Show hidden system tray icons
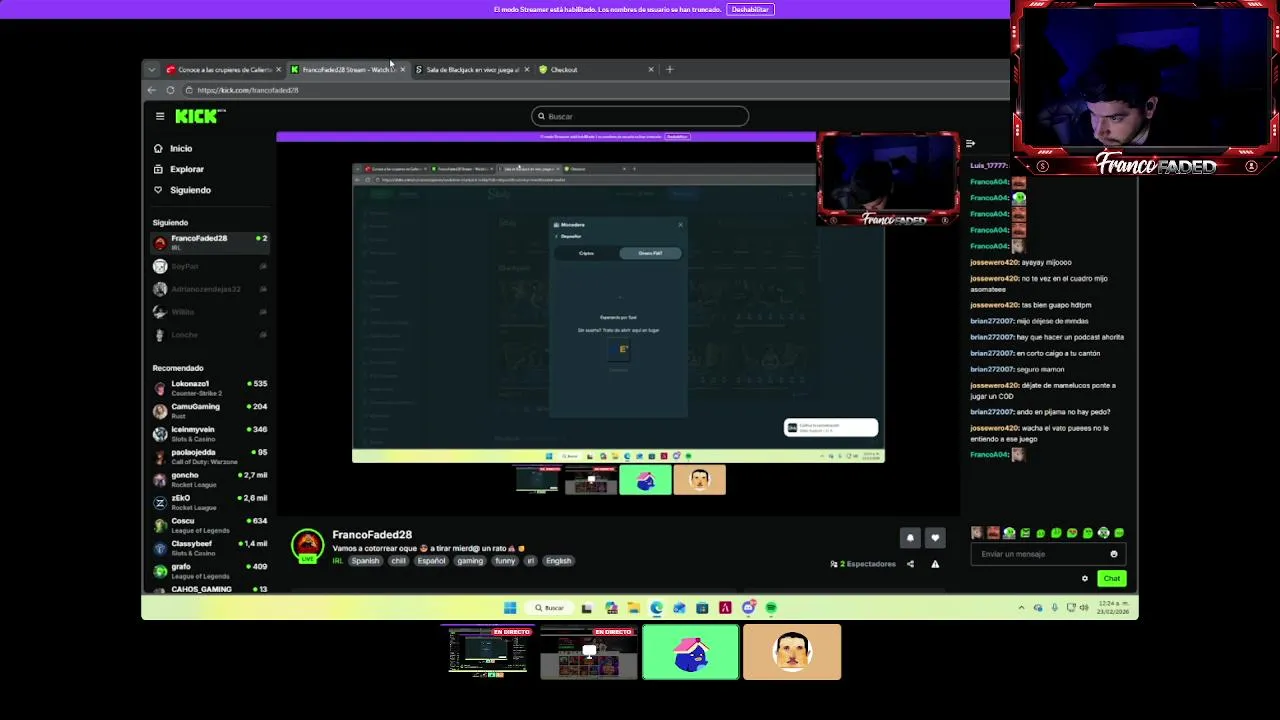1280x720 pixels. tap(1021, 608)
